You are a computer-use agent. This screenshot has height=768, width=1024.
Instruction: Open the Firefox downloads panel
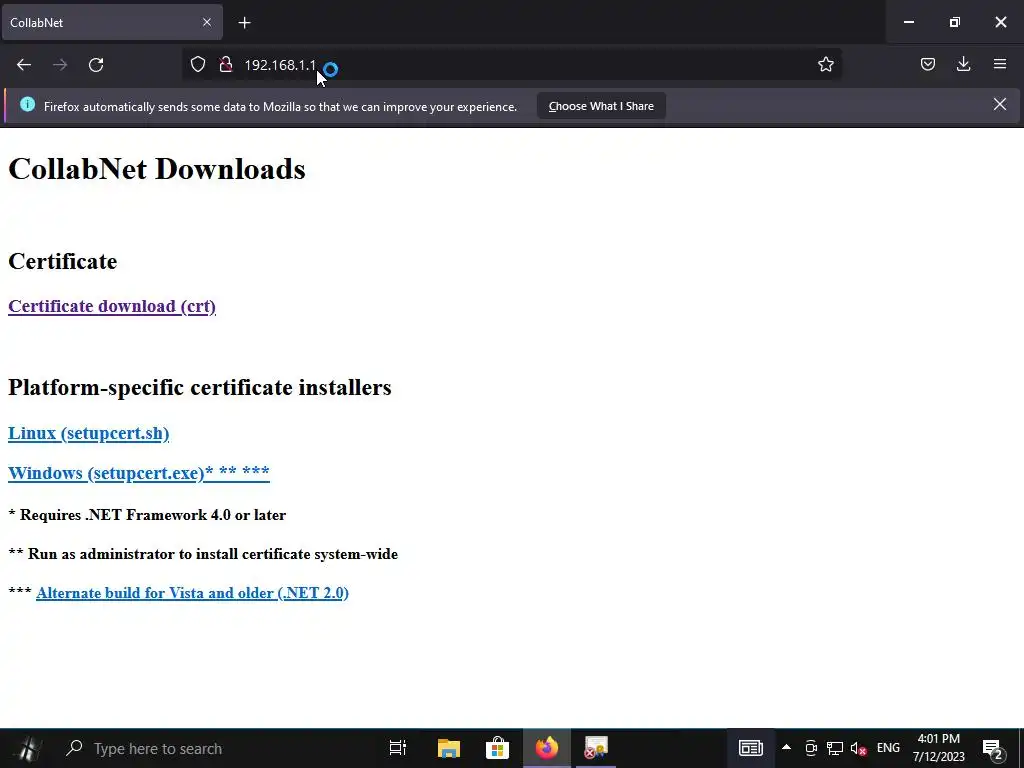click(963, 64)
